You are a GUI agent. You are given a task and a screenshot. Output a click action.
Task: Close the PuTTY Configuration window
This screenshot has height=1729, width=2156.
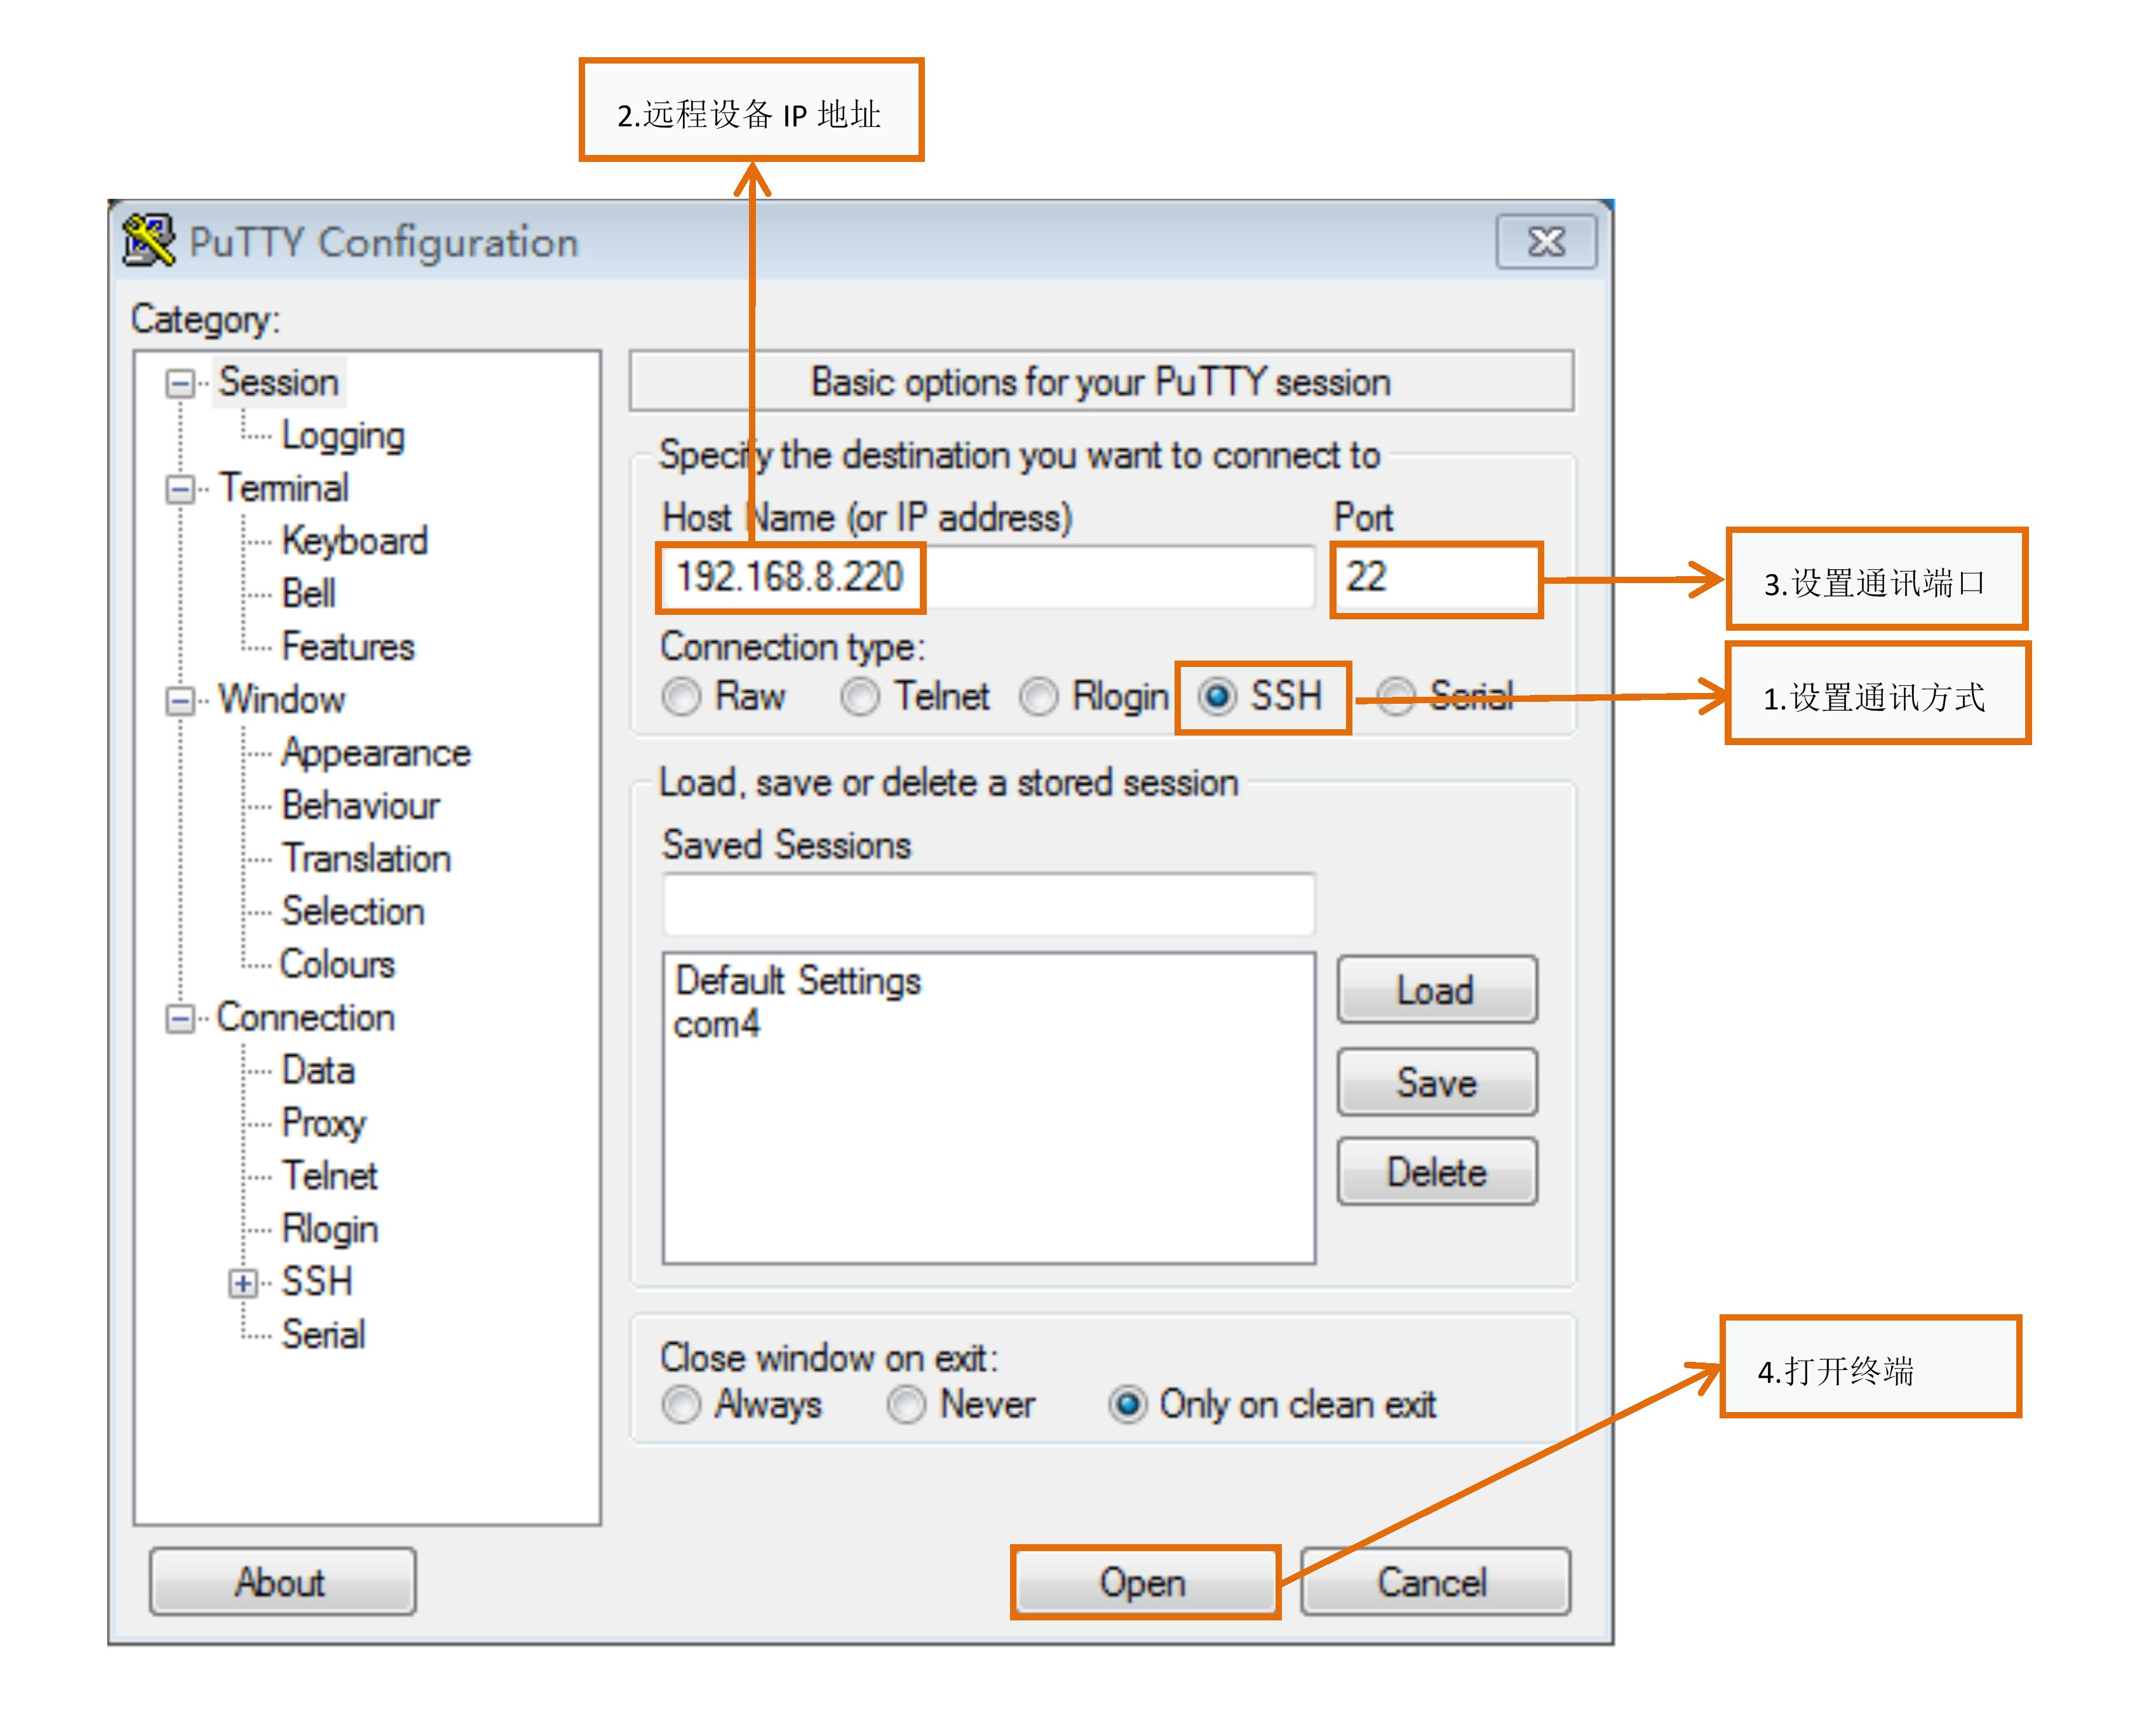point(1546,241)
